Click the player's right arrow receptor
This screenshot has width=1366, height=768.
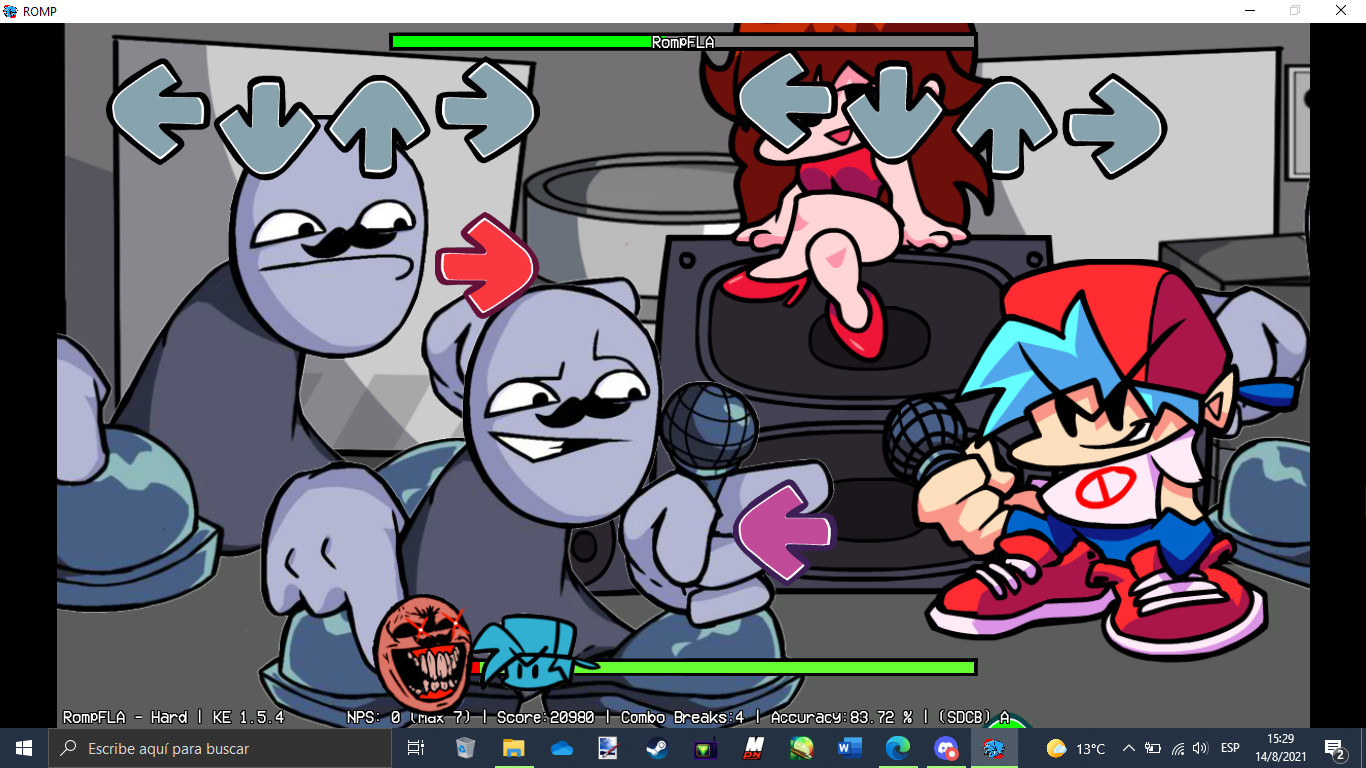[x=1115, y=126]
